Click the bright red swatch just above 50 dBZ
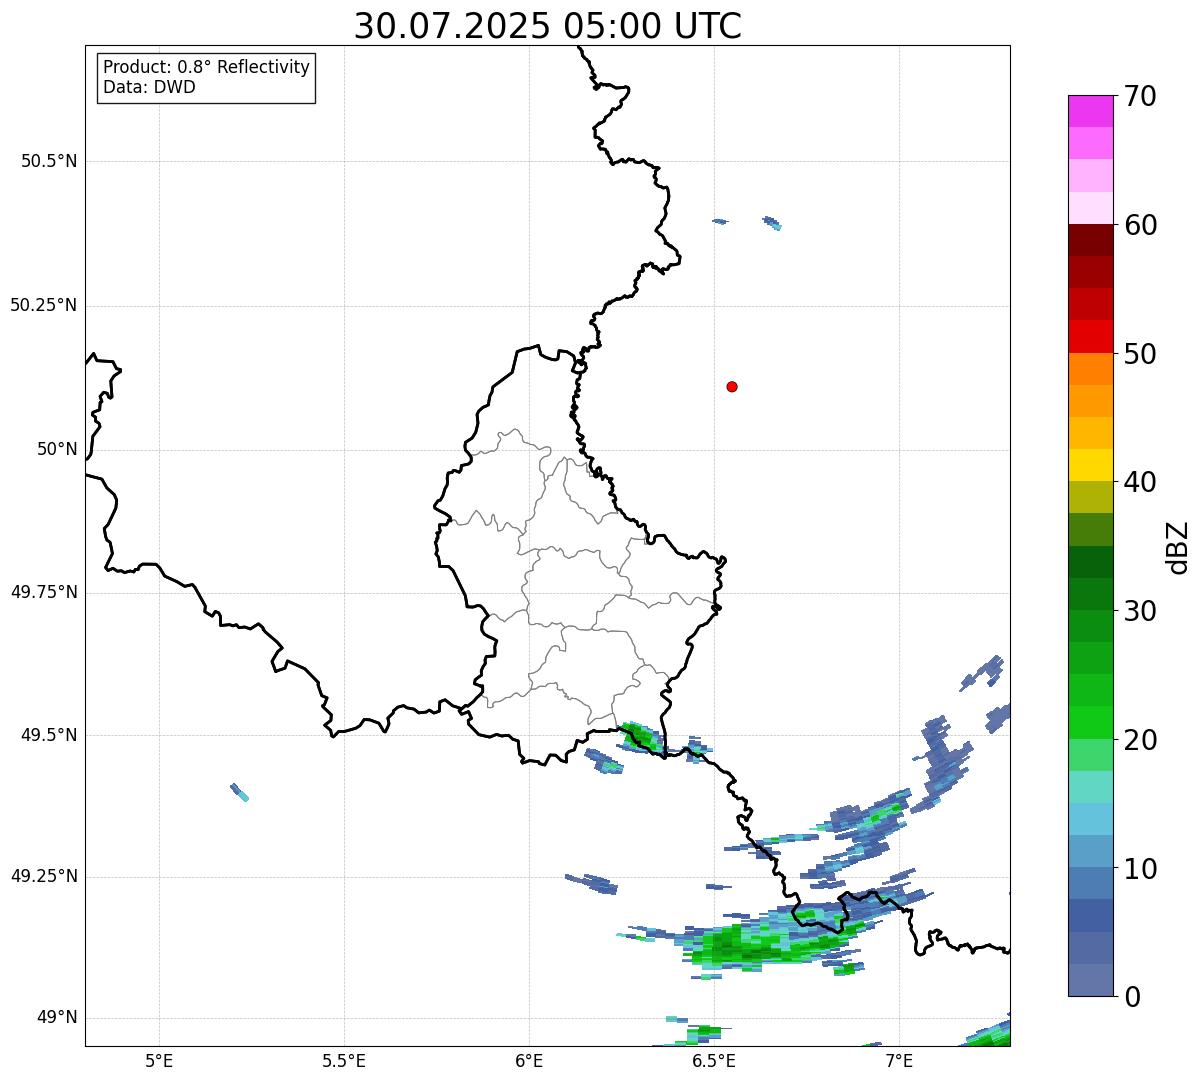 click(x=1090, y=336)
